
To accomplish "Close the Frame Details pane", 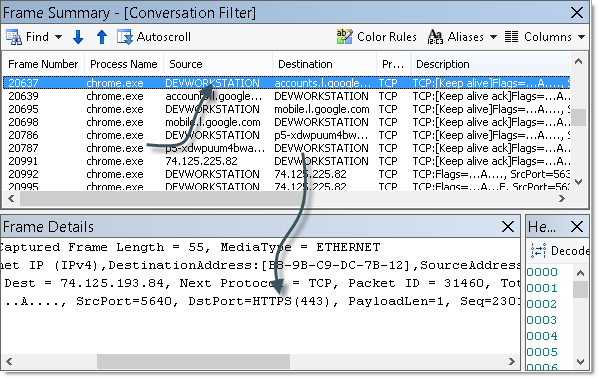I will pyautogui.click(x=508, y=227).
